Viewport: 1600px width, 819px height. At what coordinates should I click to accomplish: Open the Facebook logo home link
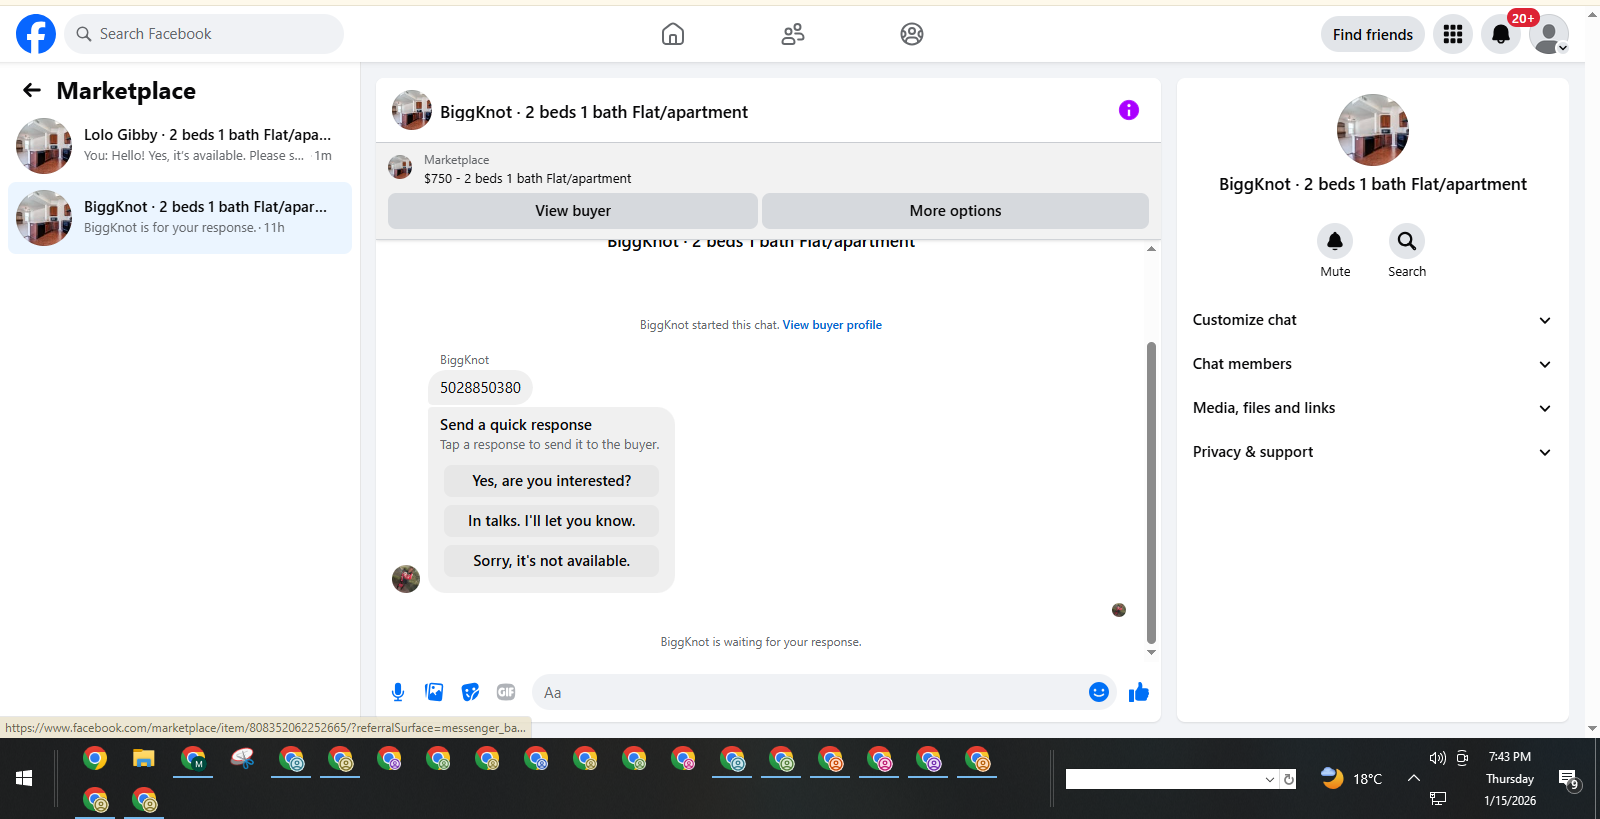36,34
